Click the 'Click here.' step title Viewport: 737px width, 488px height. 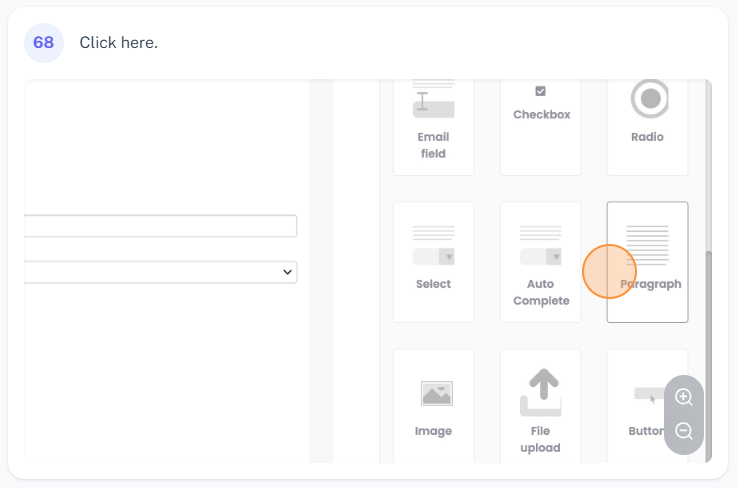pos(119,43)
